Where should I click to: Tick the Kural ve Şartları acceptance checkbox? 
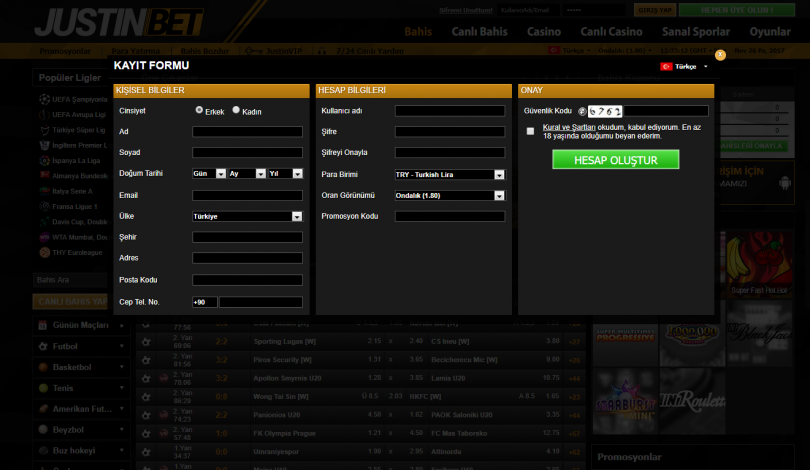530,131
